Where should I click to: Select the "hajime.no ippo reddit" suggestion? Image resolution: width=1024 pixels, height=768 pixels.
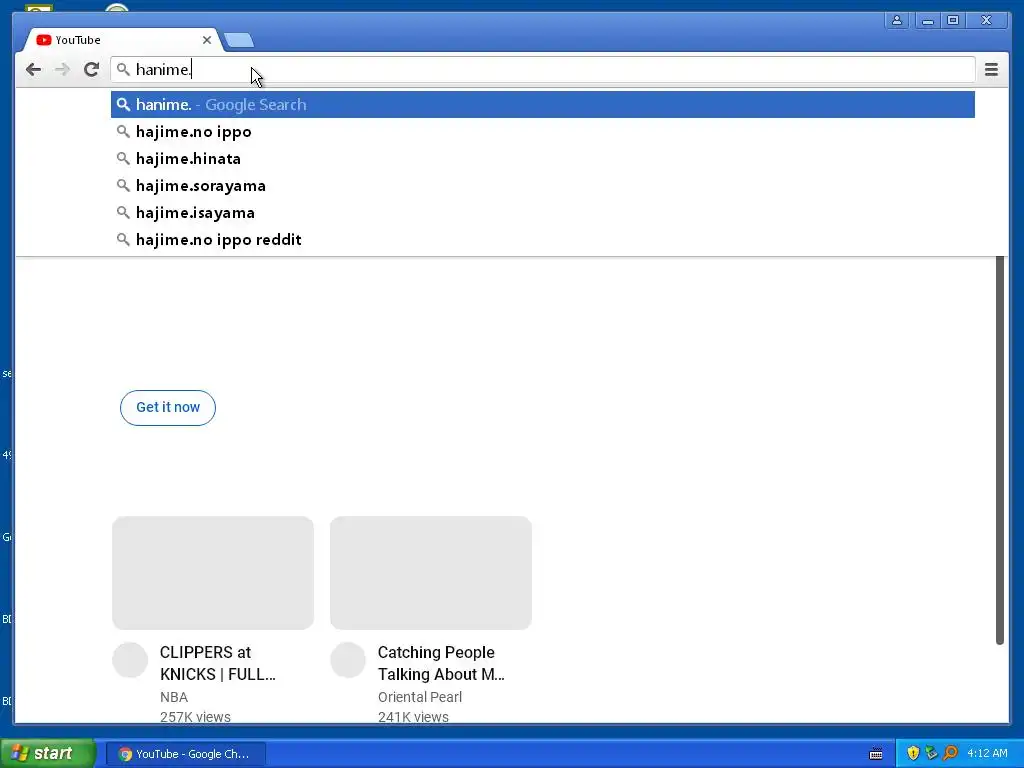coord(542,240)
